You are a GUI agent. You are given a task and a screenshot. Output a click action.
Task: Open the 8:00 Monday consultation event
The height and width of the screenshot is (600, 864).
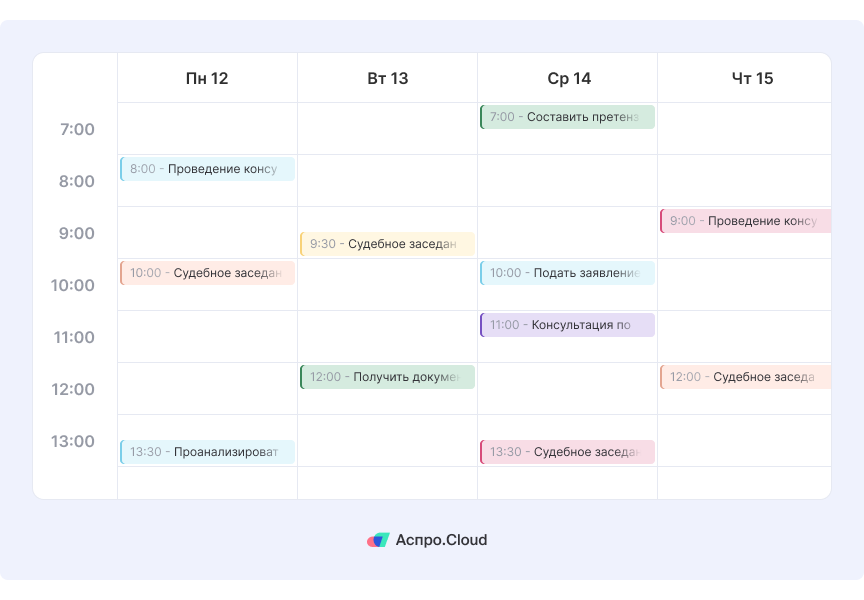coord(207,169)
